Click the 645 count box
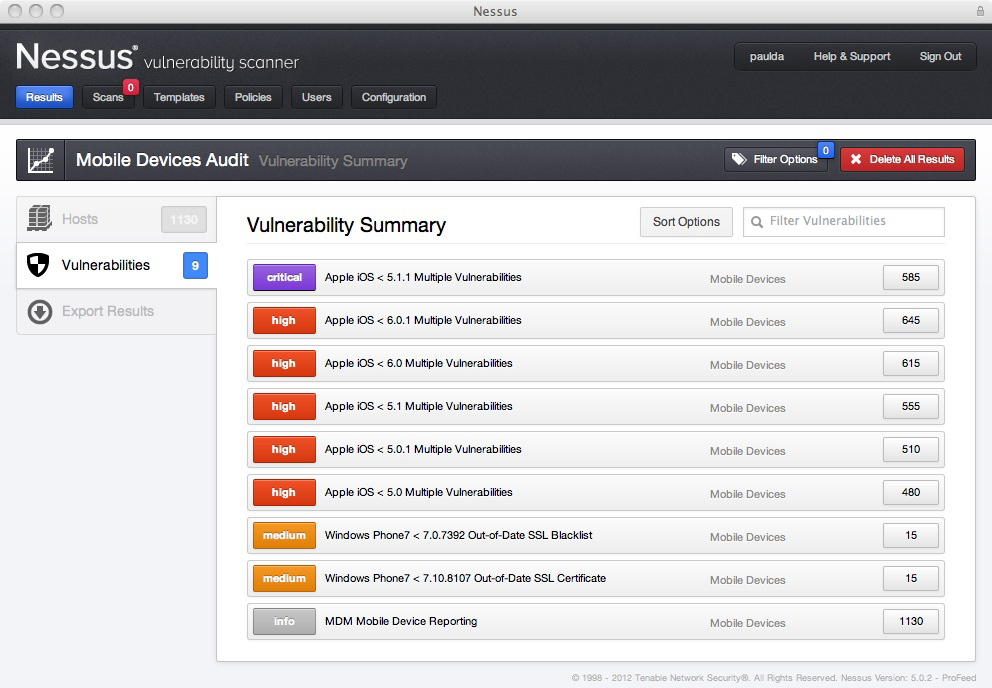The width and height of the screenshot is (992, 688). click(910, 320)
